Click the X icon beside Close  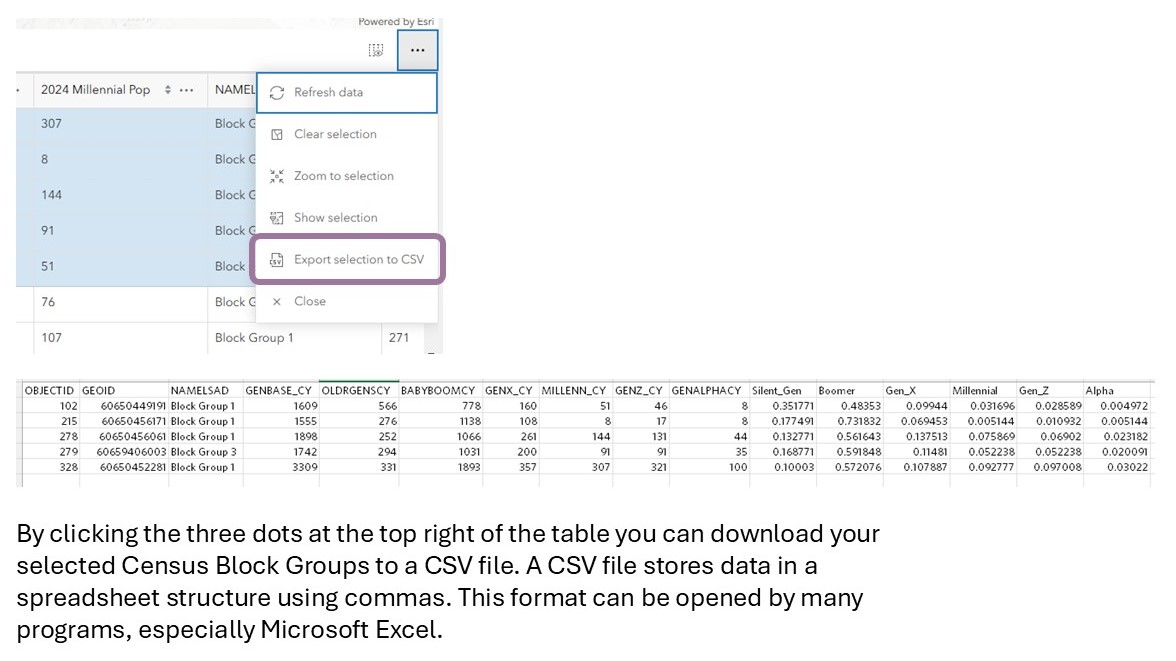pyautogui.click(x=277, y=302)
